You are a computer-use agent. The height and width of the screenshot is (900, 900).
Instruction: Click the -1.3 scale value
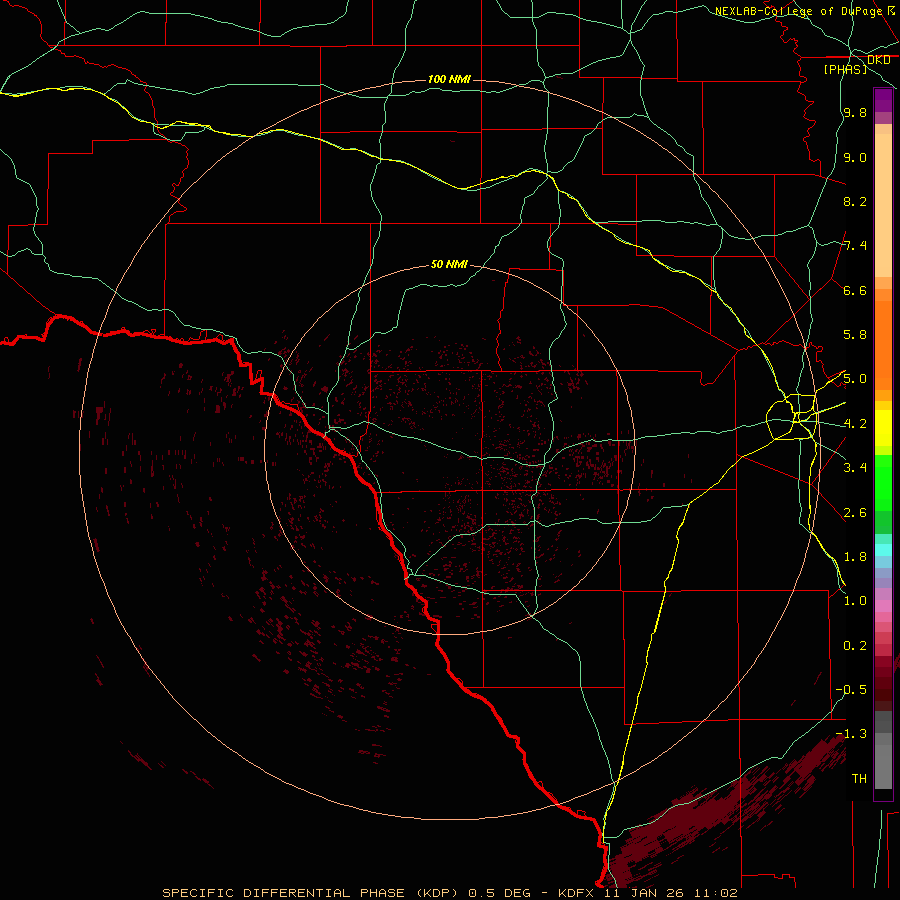pos(851,734)
